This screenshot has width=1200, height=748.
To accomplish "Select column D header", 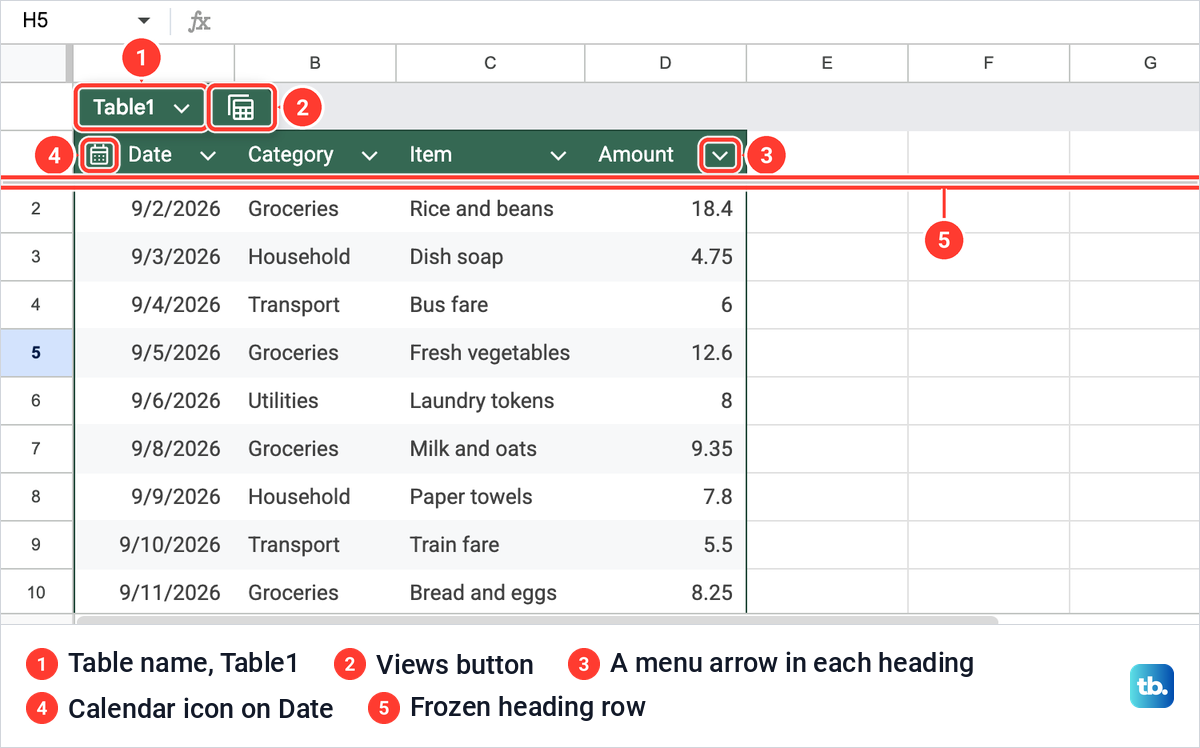I will pyautogui.click(x=666, y=63).
